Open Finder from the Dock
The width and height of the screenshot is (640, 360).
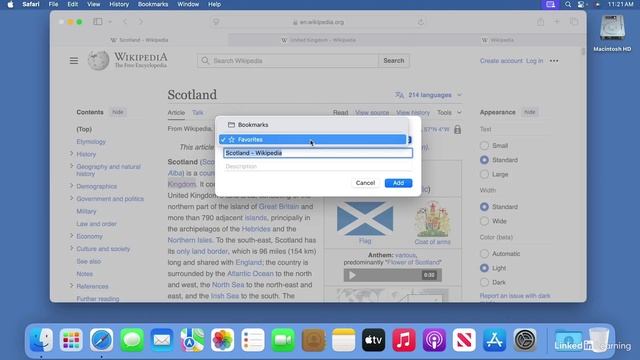click(41, 340)
